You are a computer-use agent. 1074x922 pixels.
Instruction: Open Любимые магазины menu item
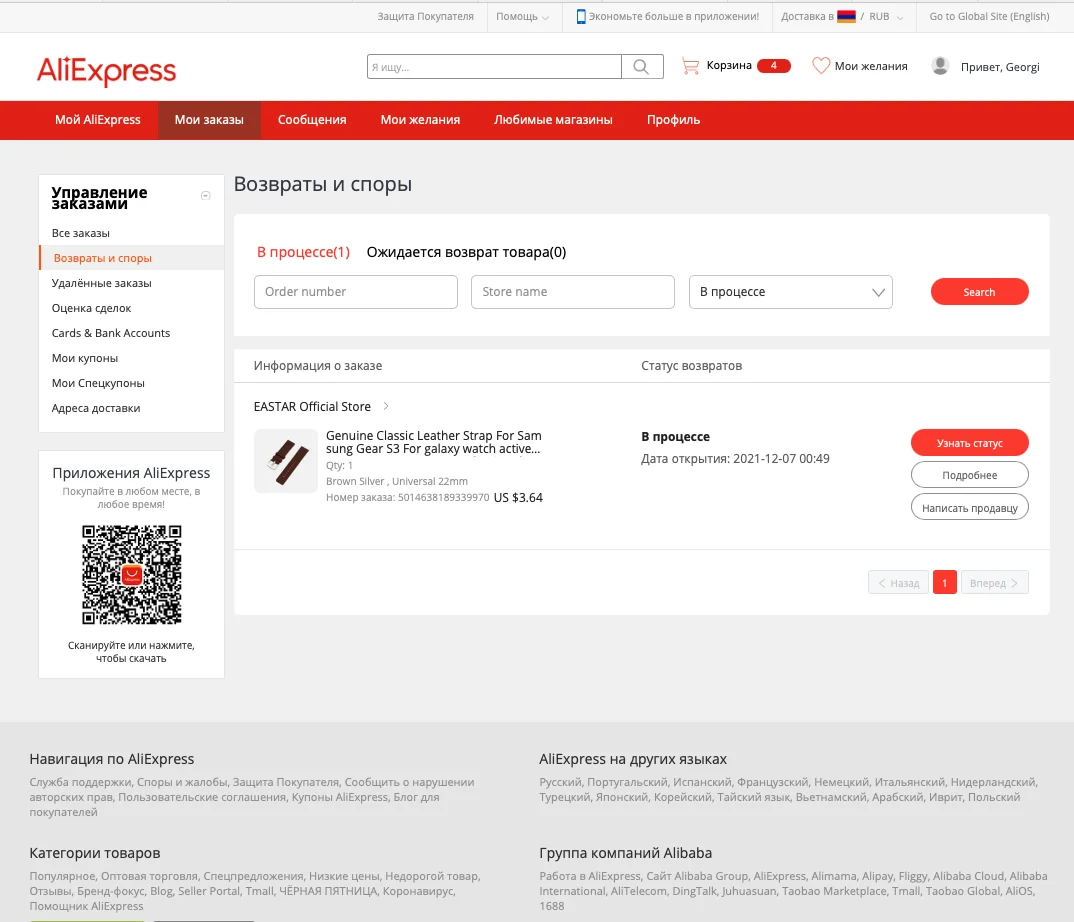click(553, 120)
